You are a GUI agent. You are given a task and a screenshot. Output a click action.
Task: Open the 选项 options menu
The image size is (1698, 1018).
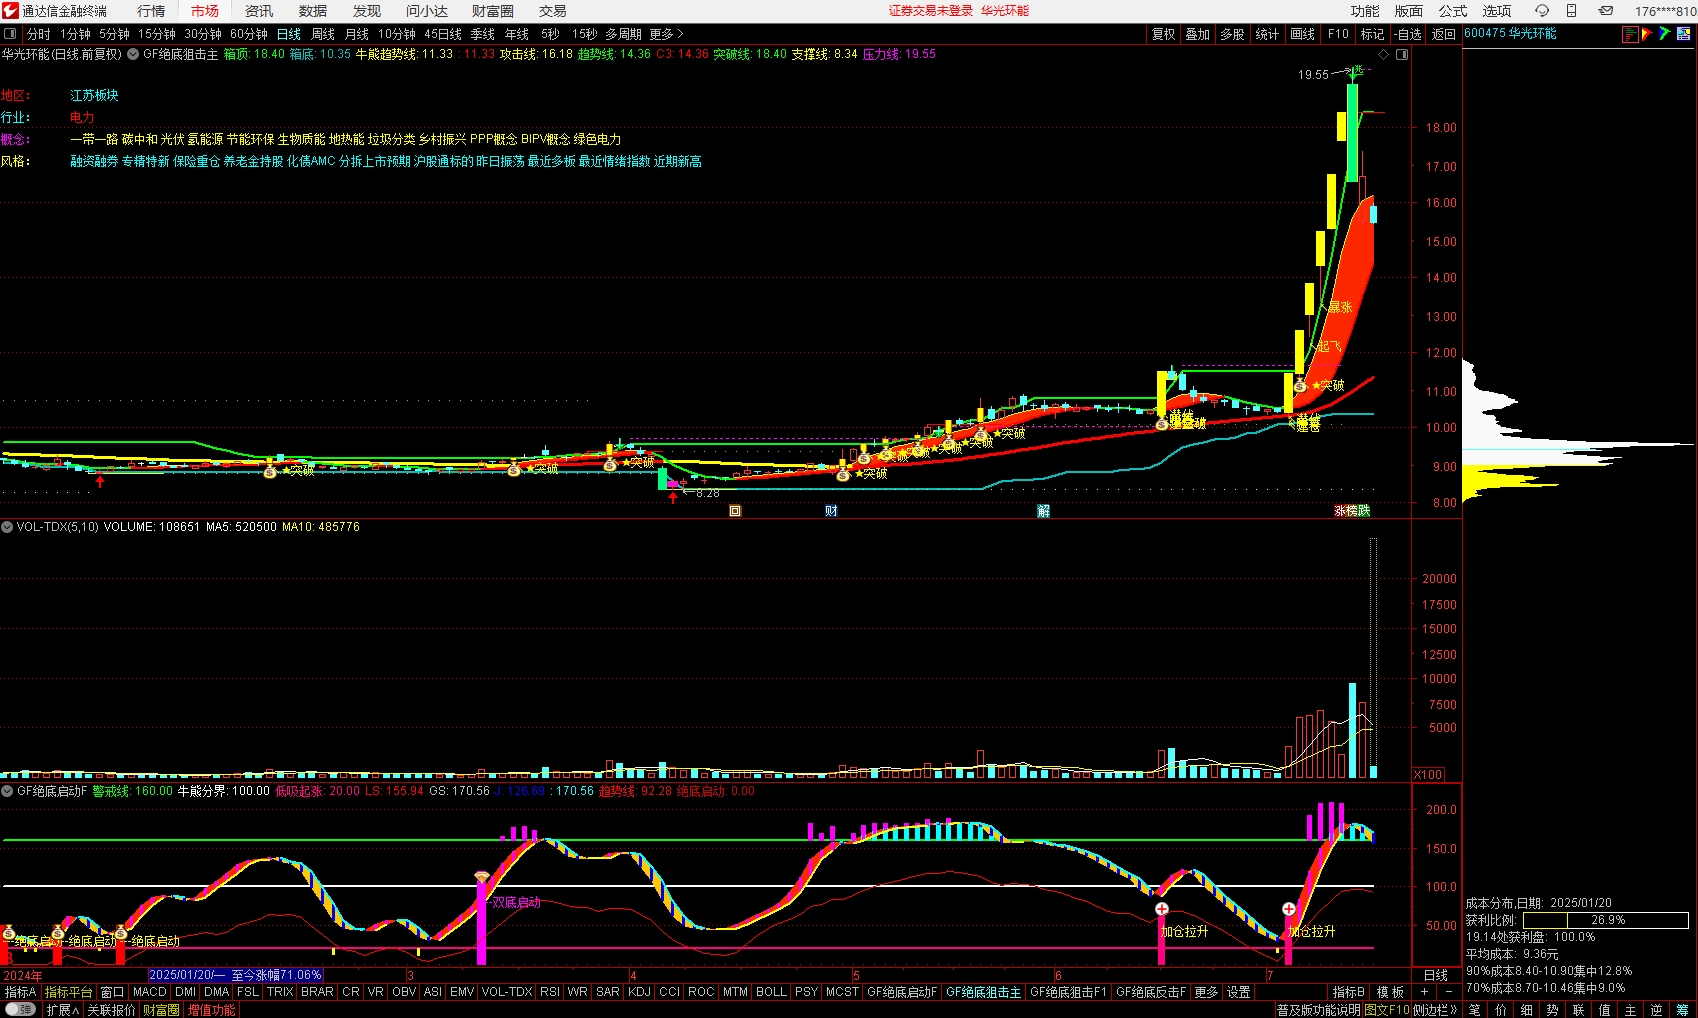click(x=1497, y=11)
